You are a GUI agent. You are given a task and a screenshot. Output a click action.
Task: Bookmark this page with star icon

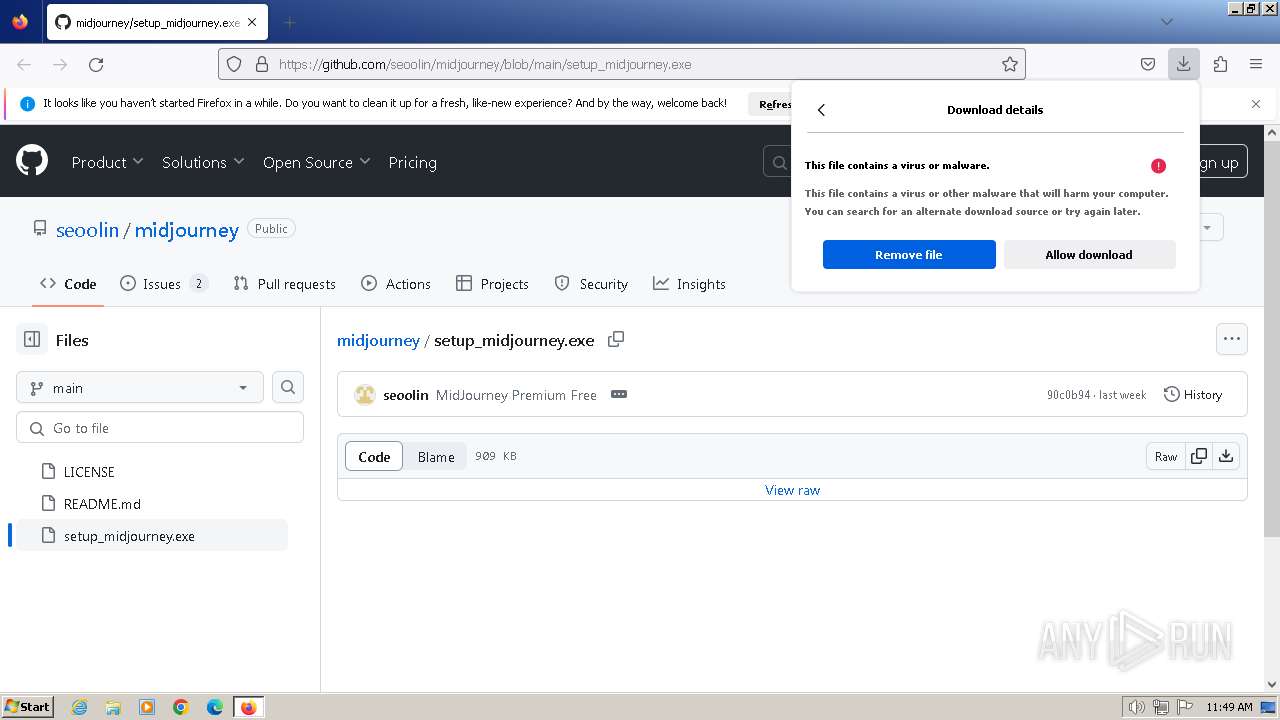(x=1010, y=64)
